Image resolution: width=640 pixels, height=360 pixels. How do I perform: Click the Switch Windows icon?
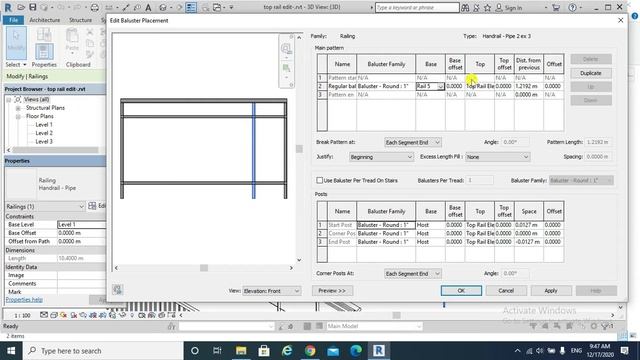tap(217, 7)
